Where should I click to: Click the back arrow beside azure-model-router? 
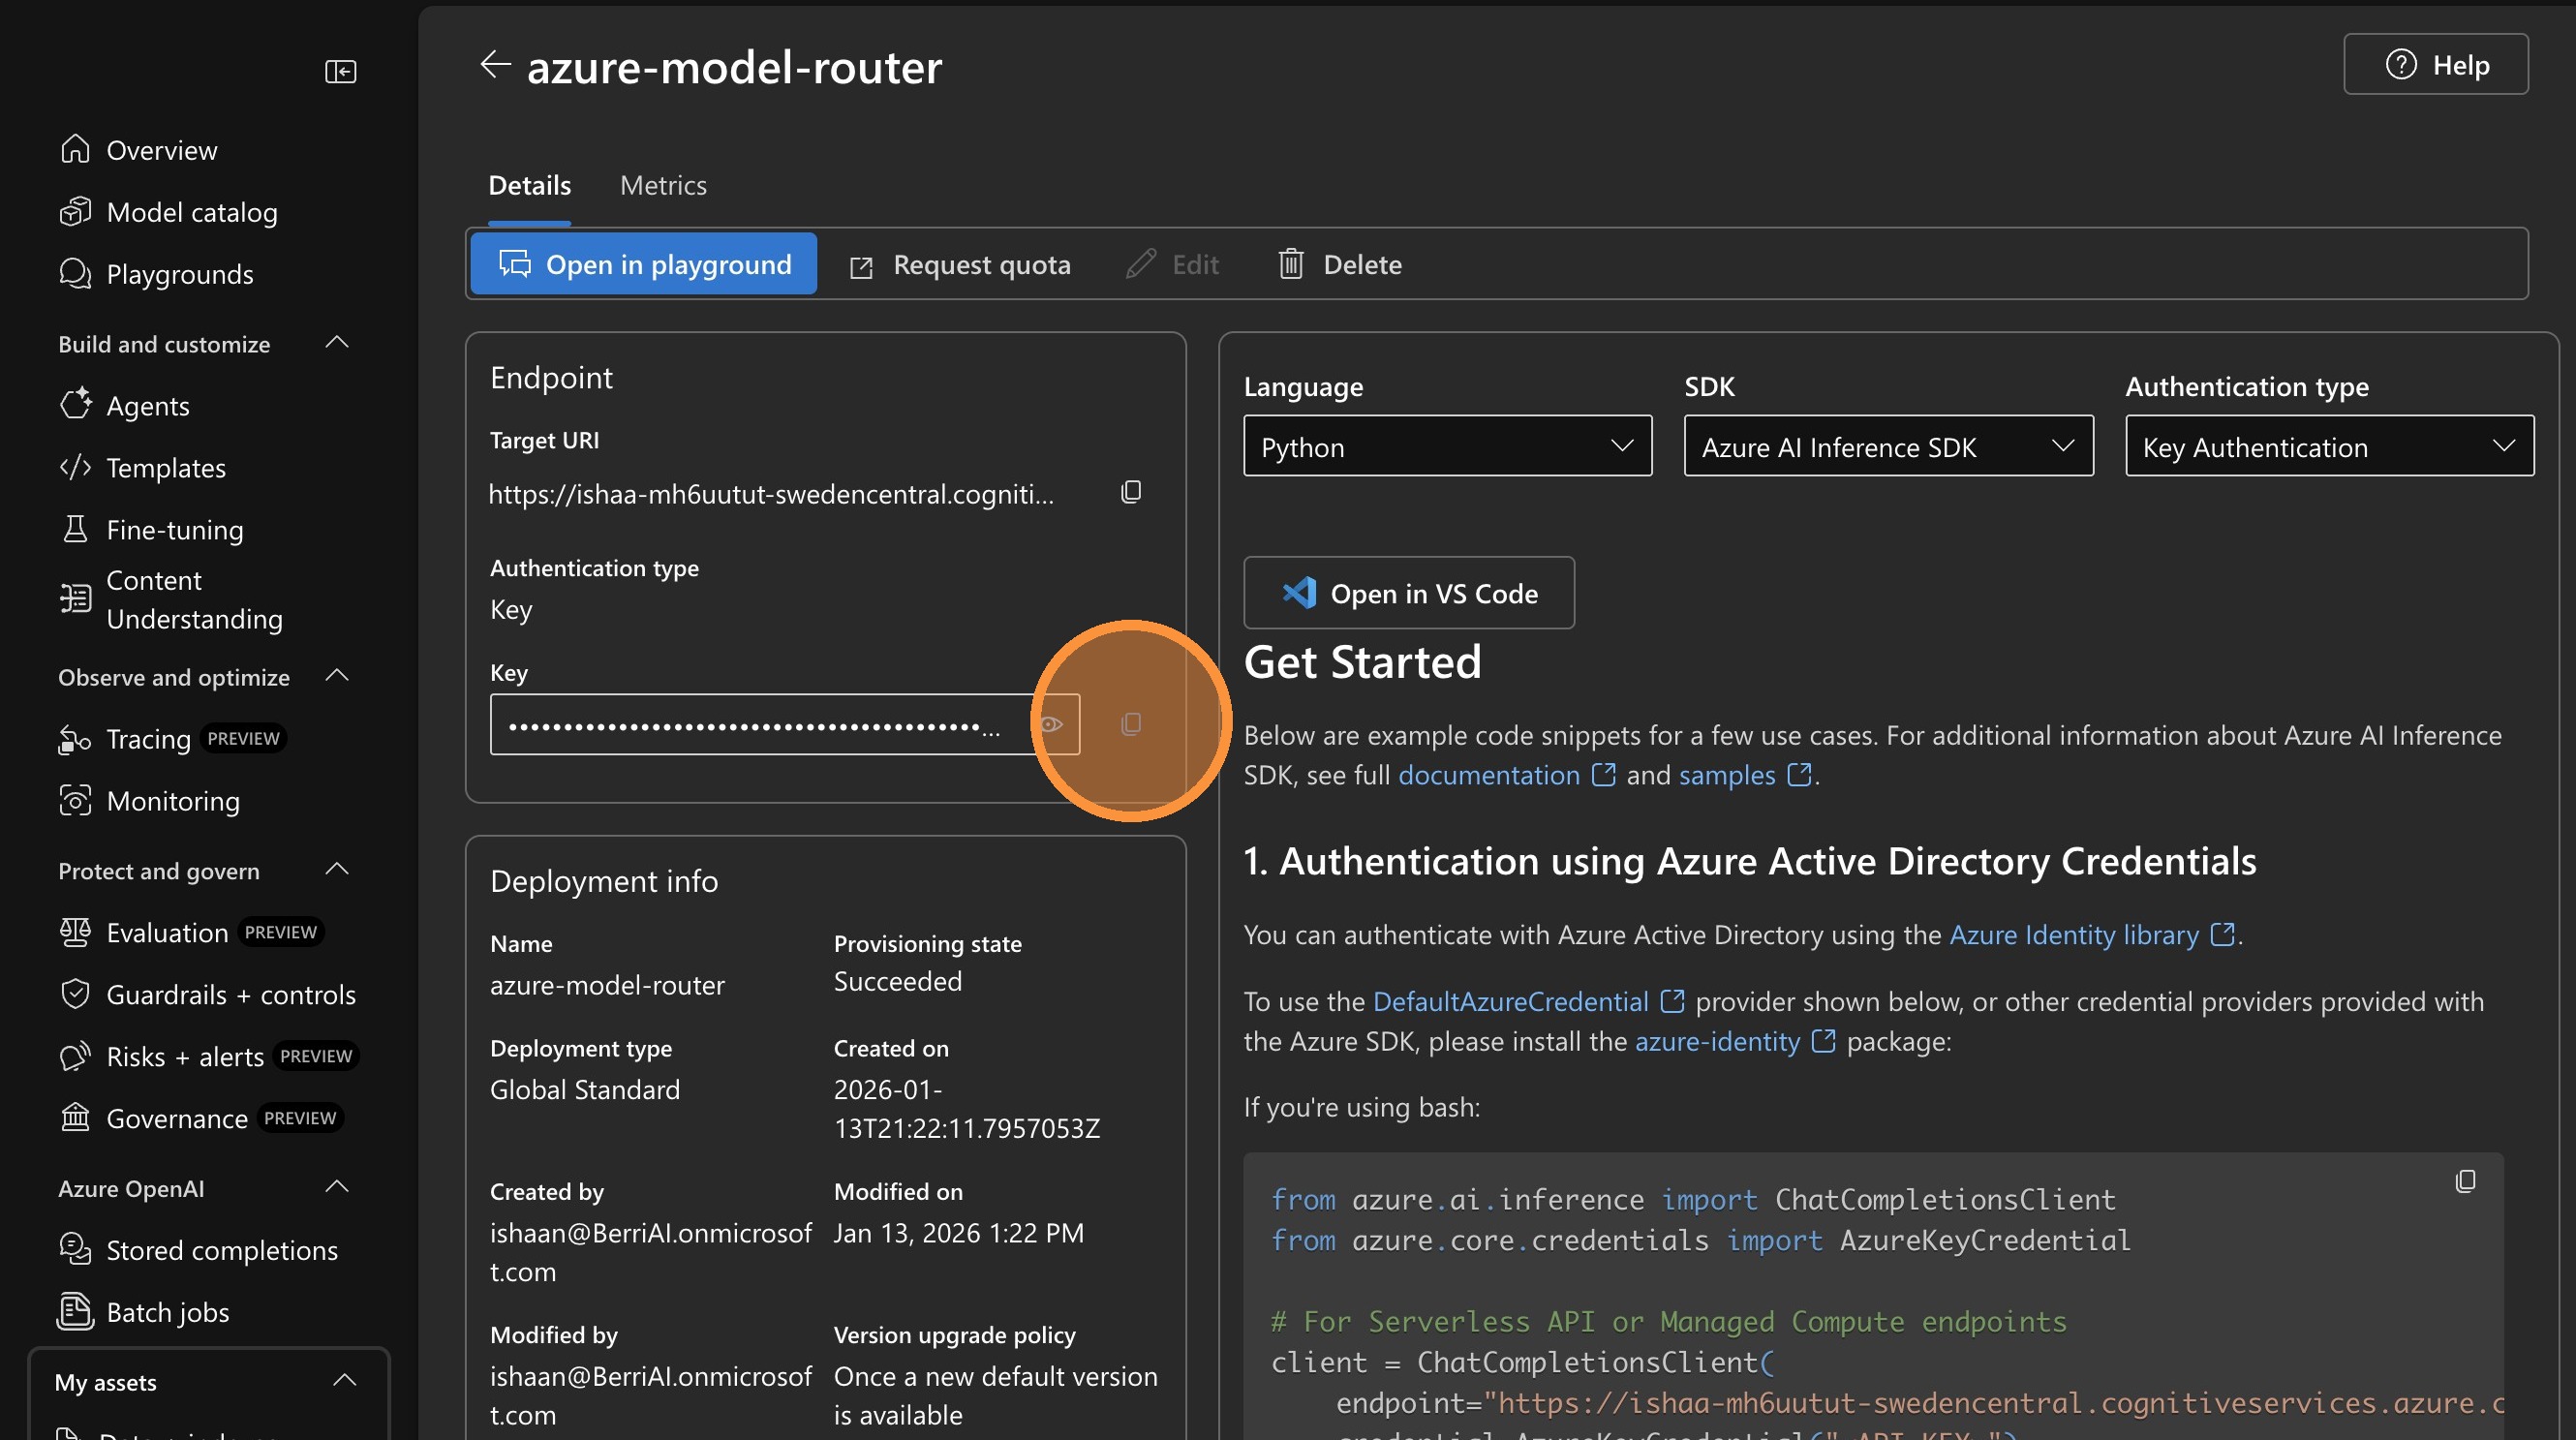pyautogui.click(x=495, y=66)
